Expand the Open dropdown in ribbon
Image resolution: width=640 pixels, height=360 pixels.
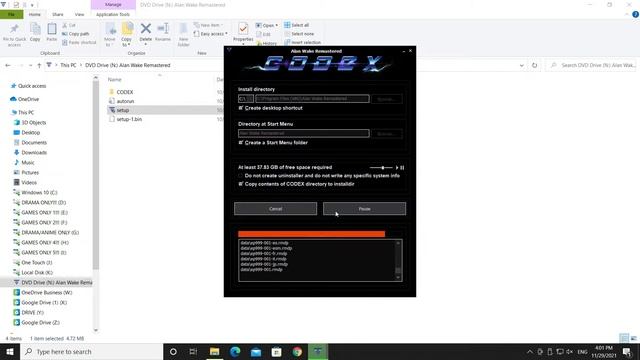pyautogui.click(x=277, y=25)
